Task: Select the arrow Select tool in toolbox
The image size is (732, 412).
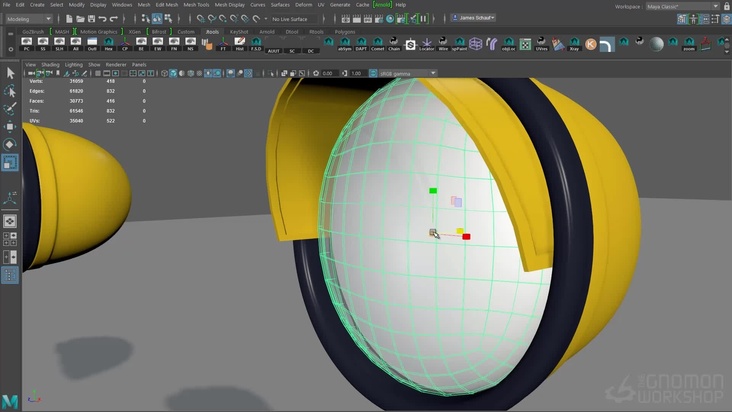Action: (10, 73)
